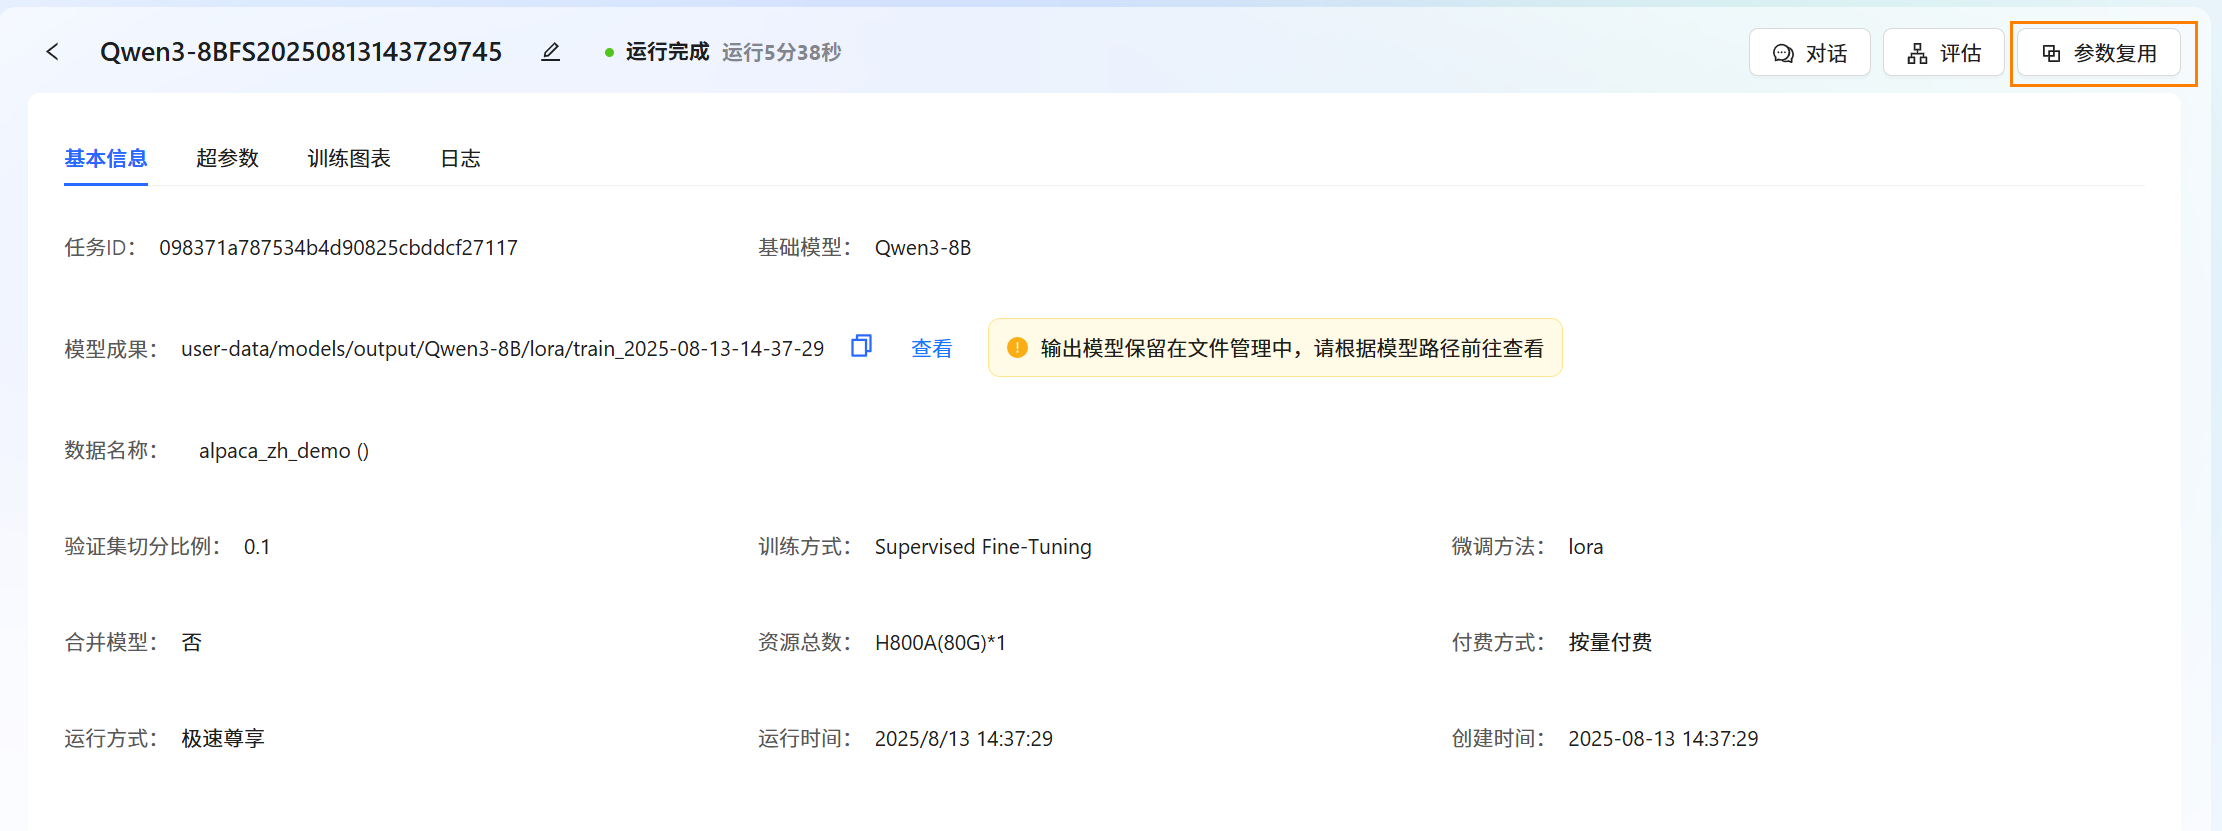
Task: Click the 运行完成 status indicator
Action: point(666,52)
